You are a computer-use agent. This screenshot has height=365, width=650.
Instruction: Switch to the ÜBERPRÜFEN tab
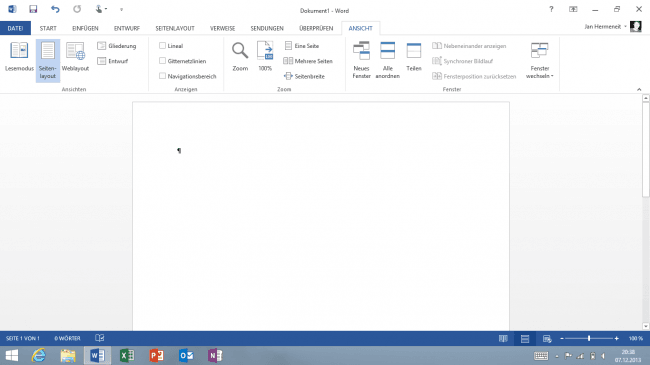point(316,28)
